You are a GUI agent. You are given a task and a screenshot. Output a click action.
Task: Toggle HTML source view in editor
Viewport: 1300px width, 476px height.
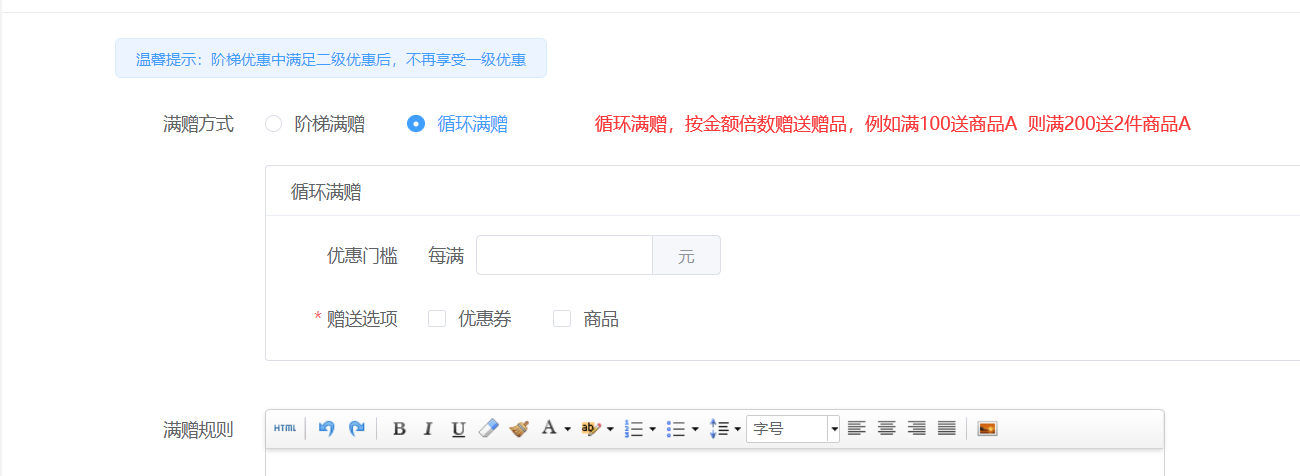pyautogui.click(x=285, y=429)
